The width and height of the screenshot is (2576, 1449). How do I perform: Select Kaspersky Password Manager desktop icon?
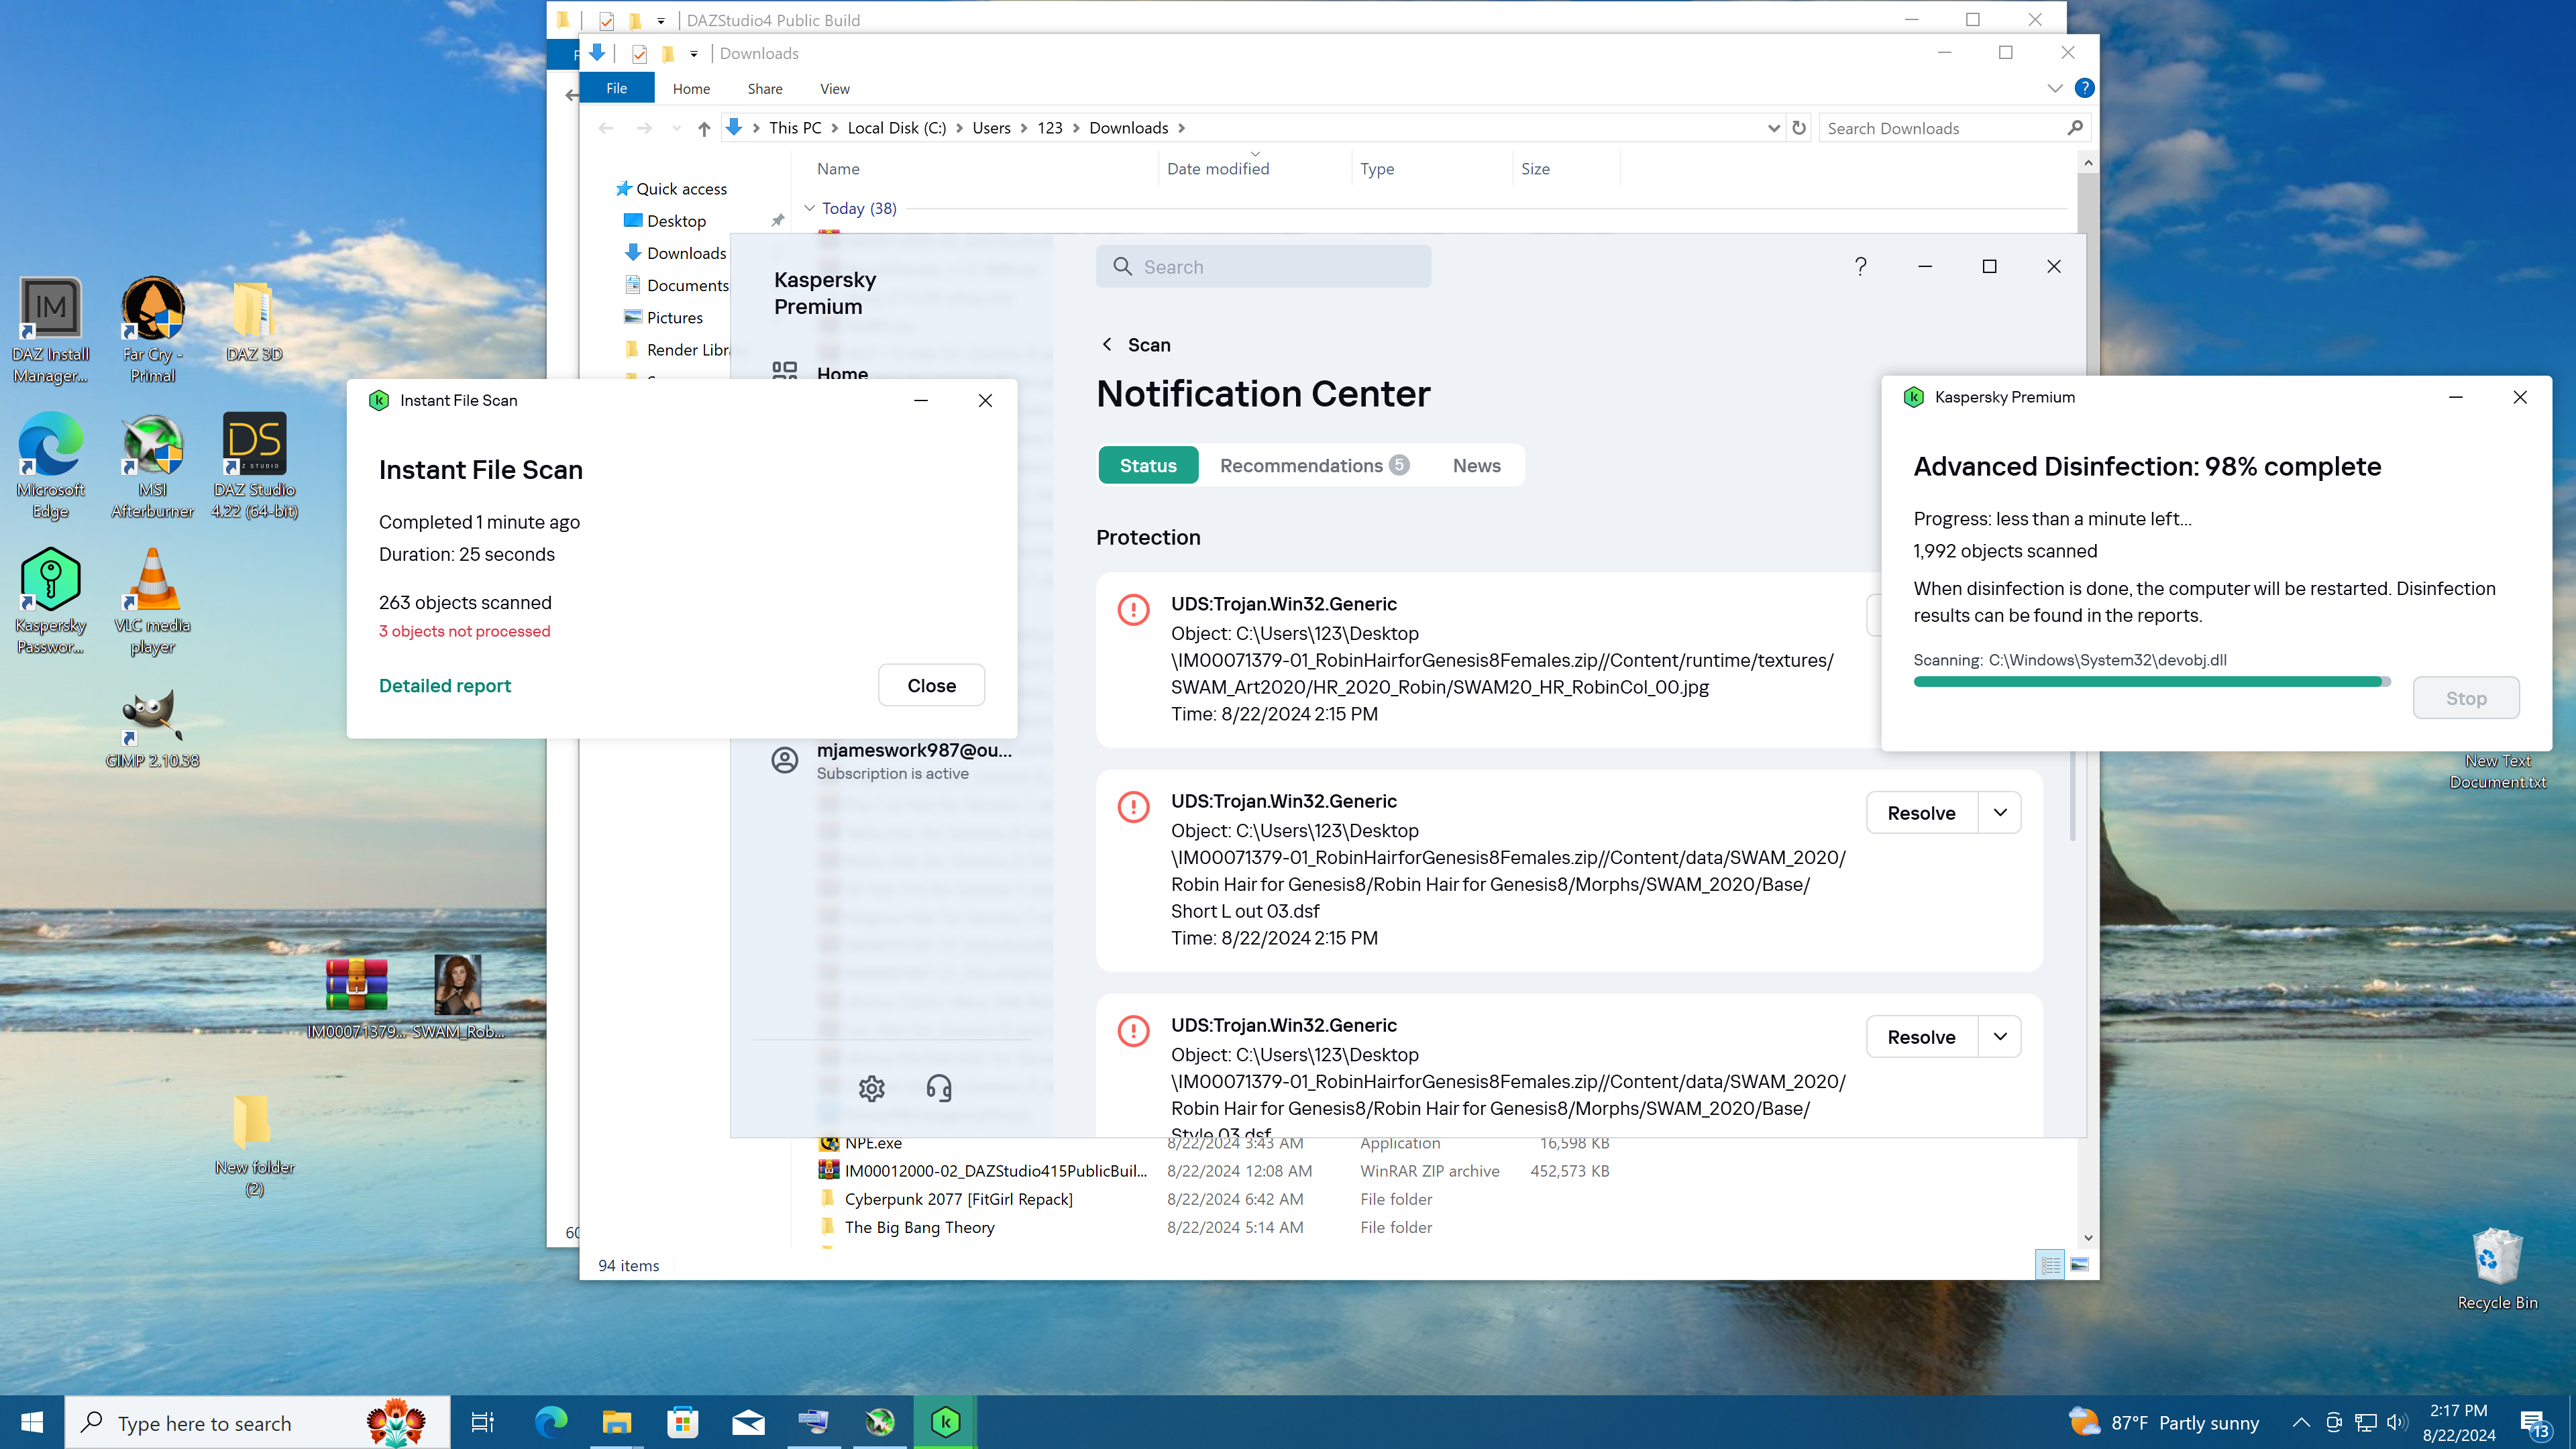[x=50, y=602]
